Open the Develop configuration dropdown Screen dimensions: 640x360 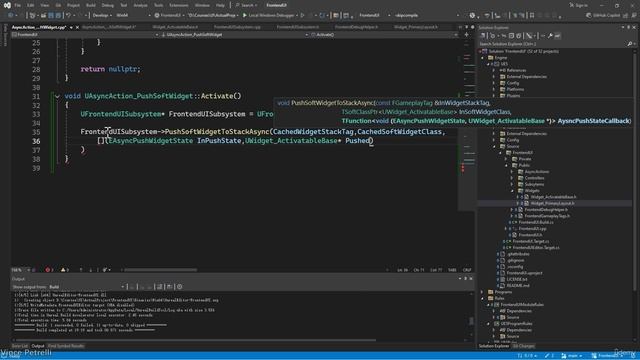pyautogui.click(x=102, y=15)
